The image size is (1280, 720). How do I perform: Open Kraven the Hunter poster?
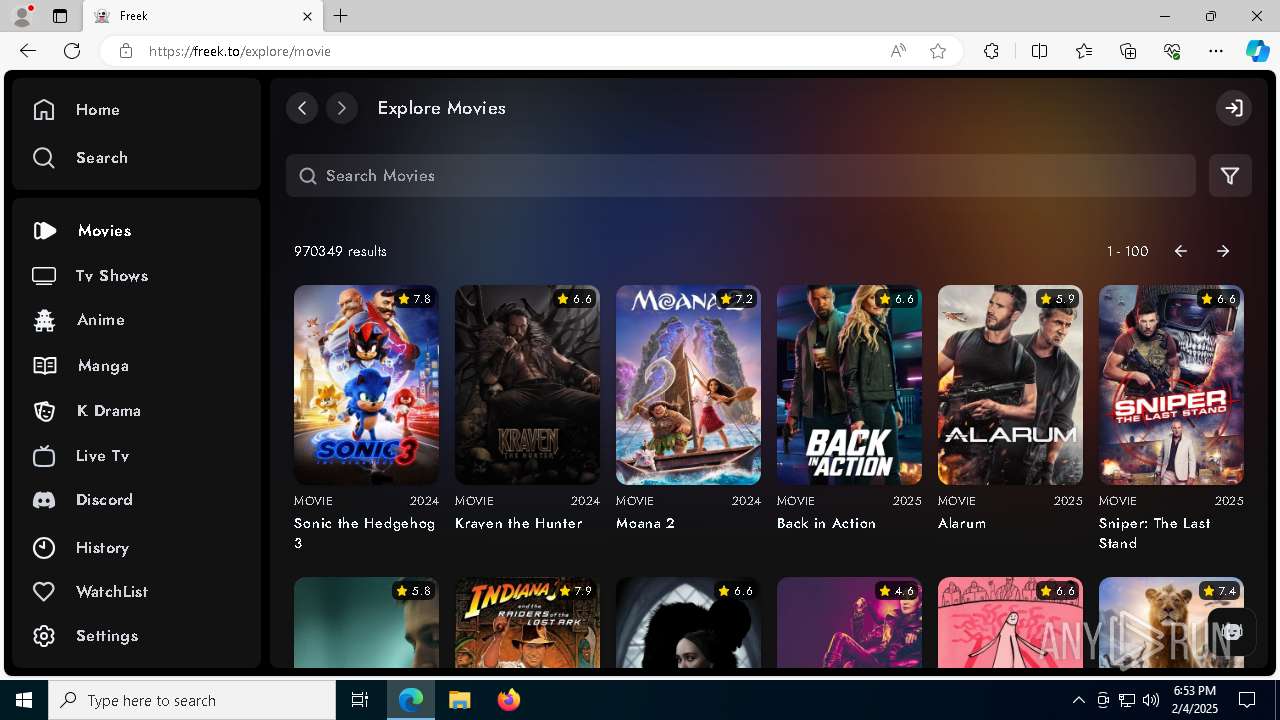coord(527,385)
